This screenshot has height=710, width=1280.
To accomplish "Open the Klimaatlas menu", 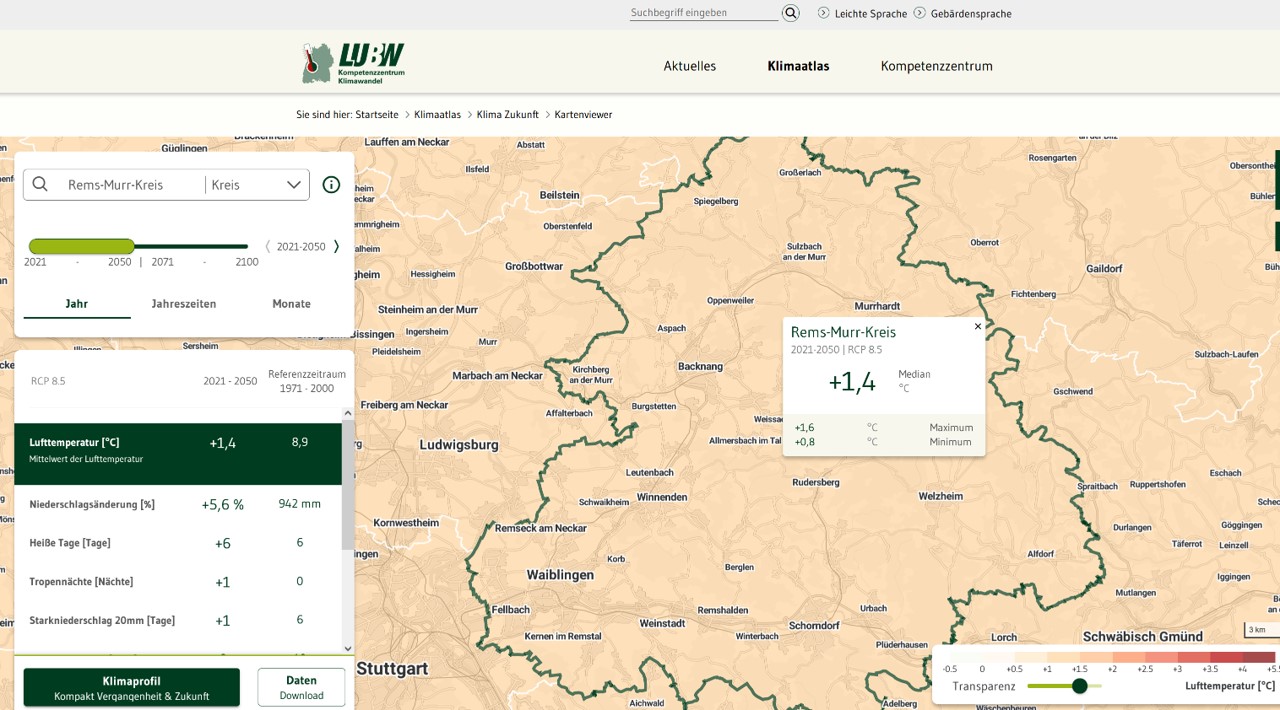I will tap(798, 66).
